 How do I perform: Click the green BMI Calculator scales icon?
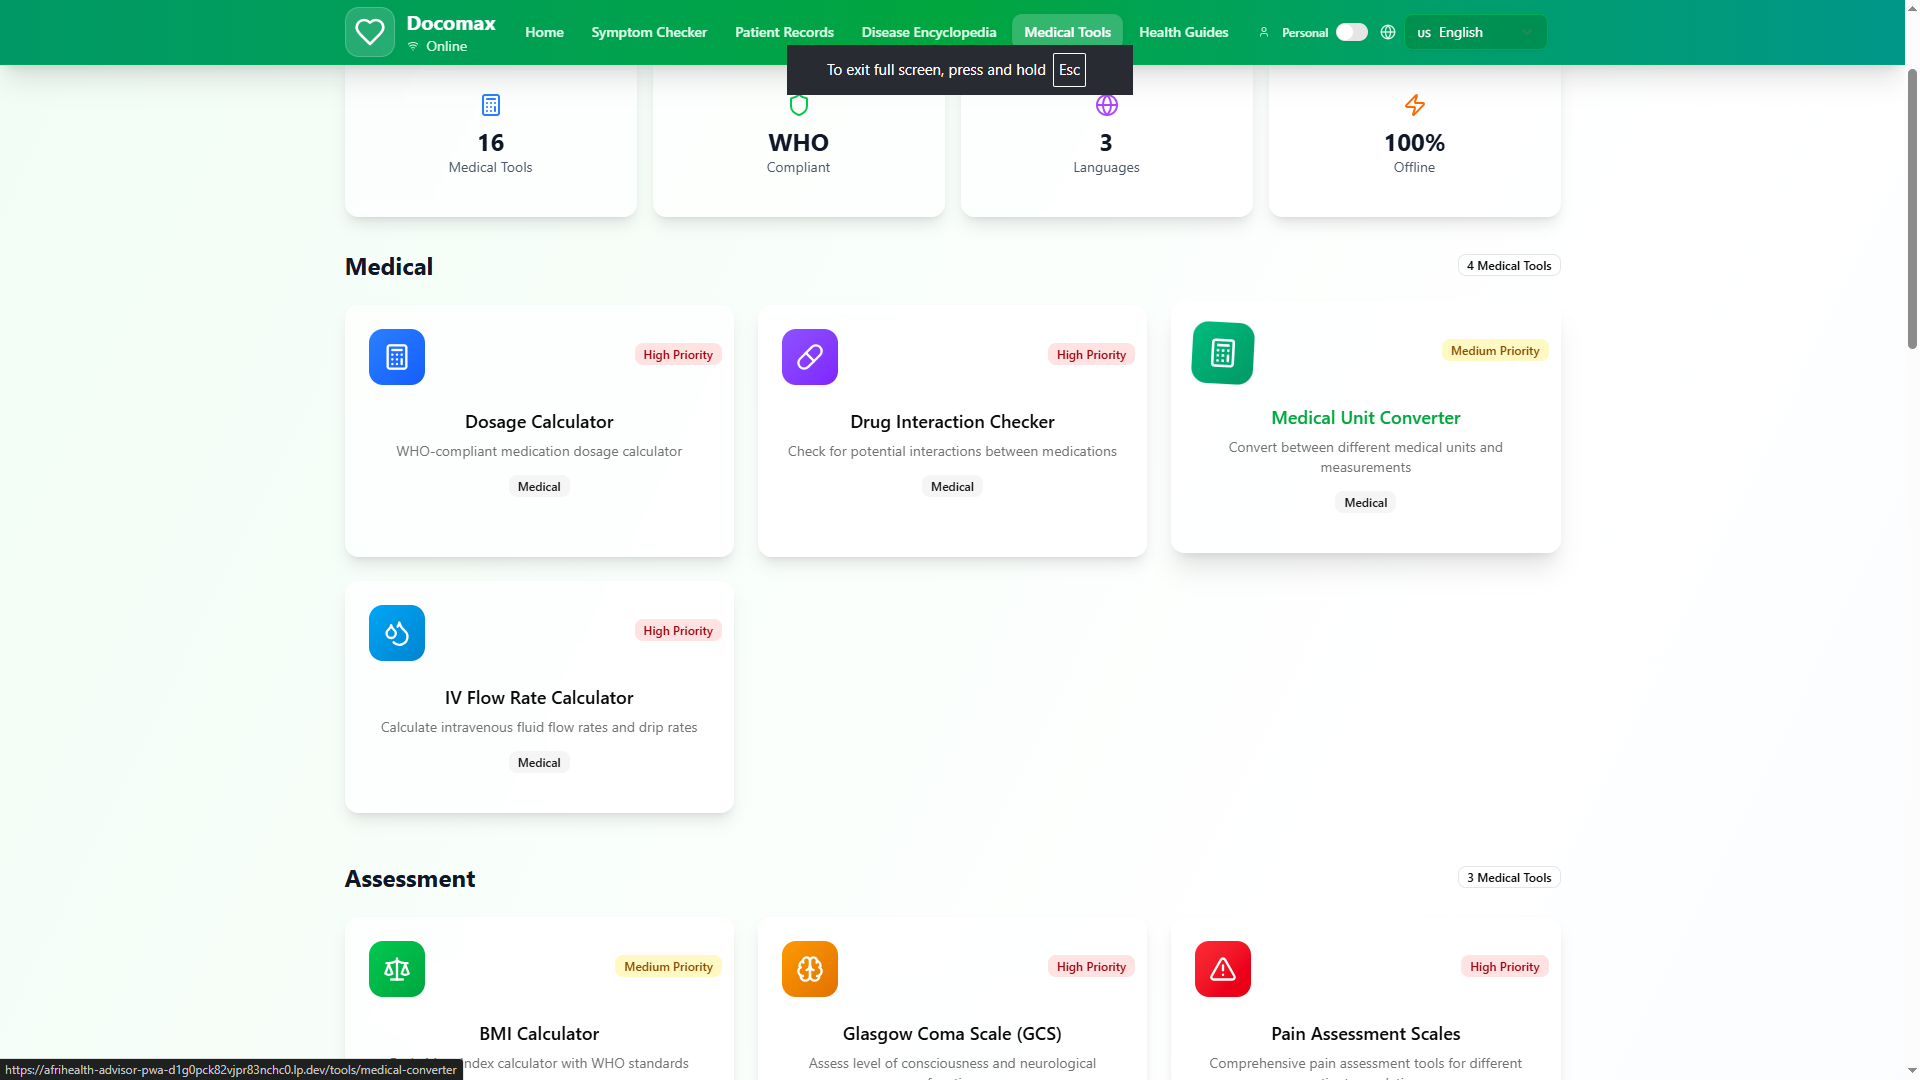click(397, 969)
